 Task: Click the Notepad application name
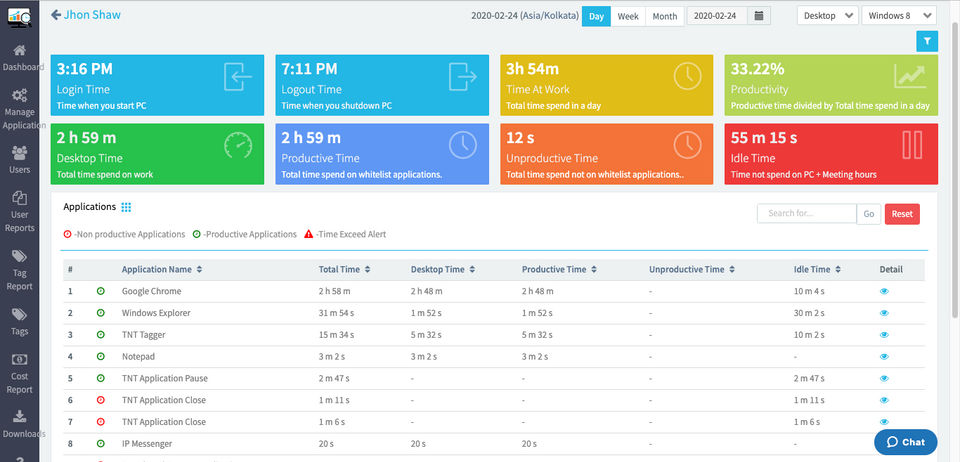[x=138, y=357]
